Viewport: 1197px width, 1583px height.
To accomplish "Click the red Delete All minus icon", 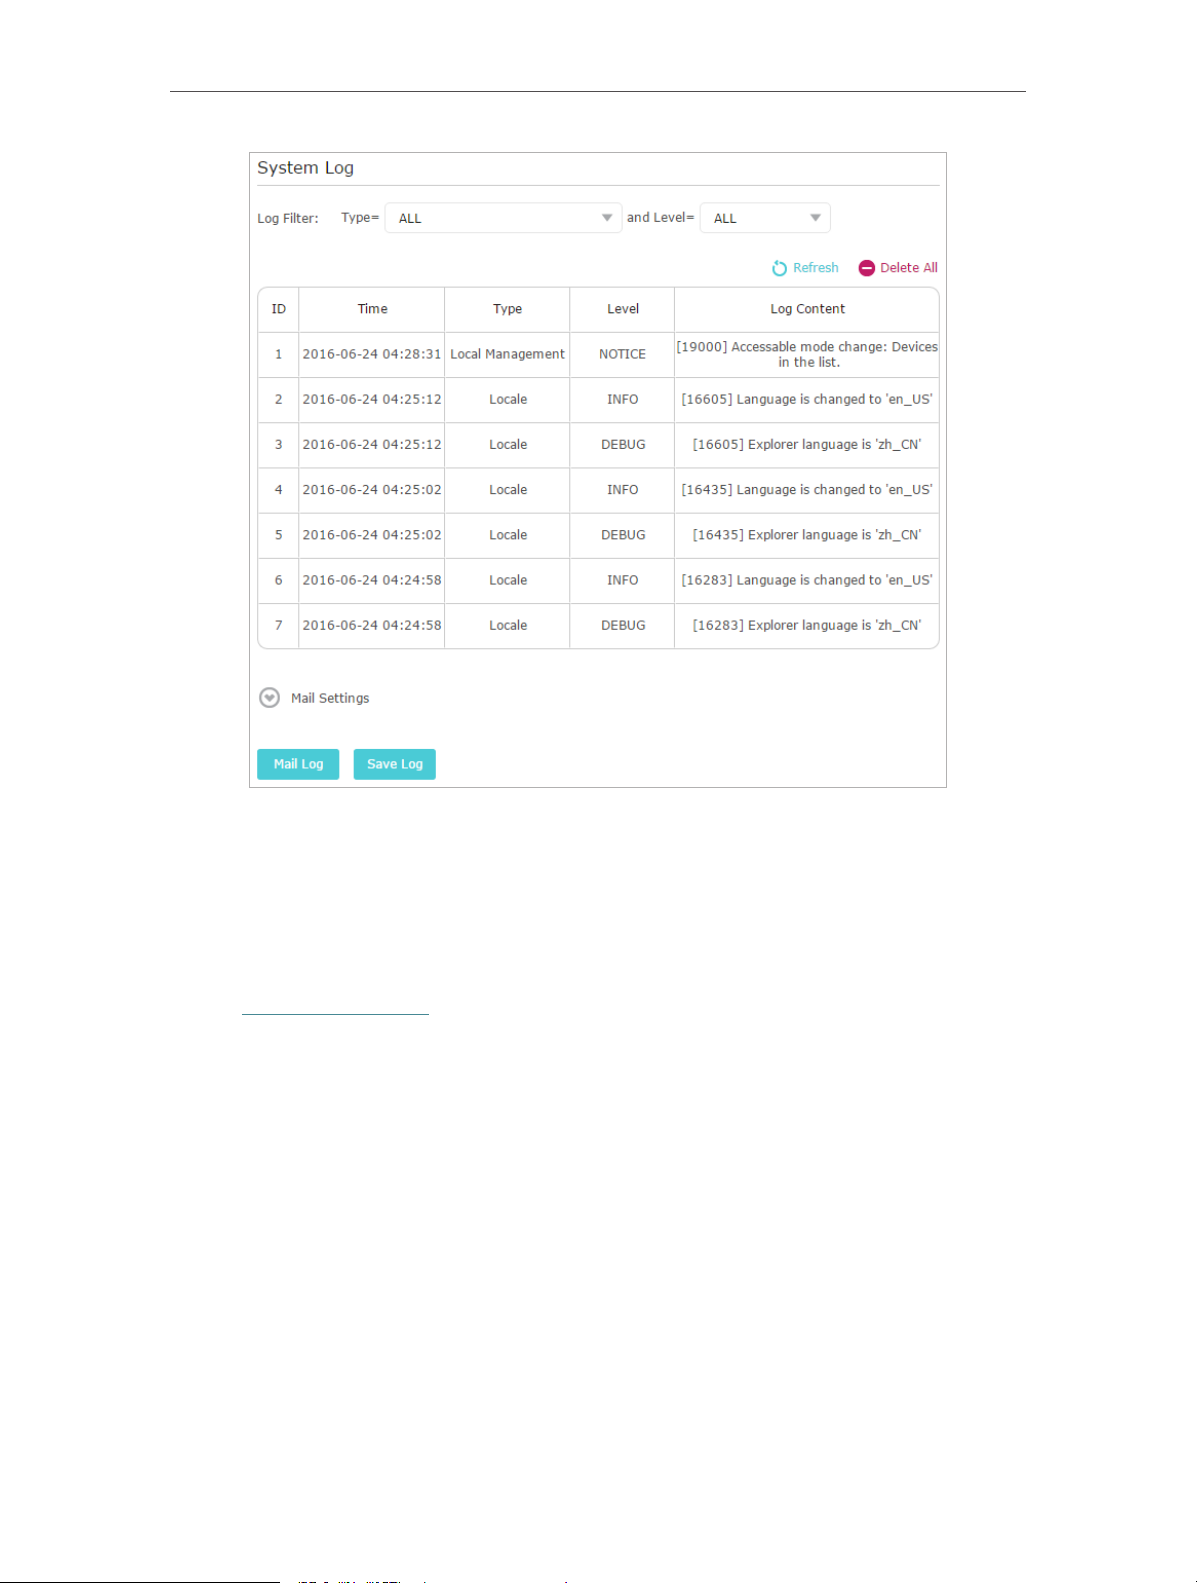I will pos(867,268).
